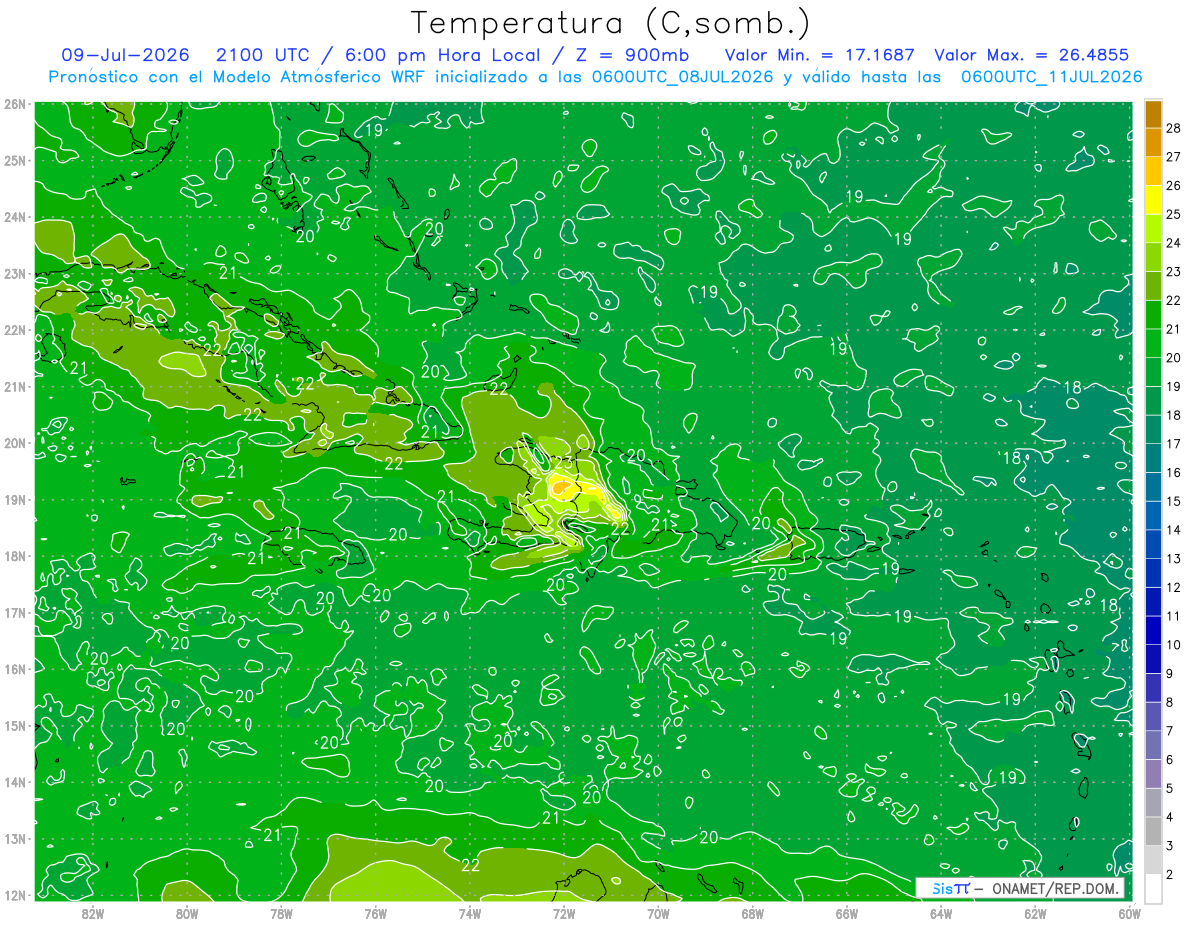Click the latitude axis label "16N"
The height and width of the screenshot is (927, 1200).
point(14,669)
